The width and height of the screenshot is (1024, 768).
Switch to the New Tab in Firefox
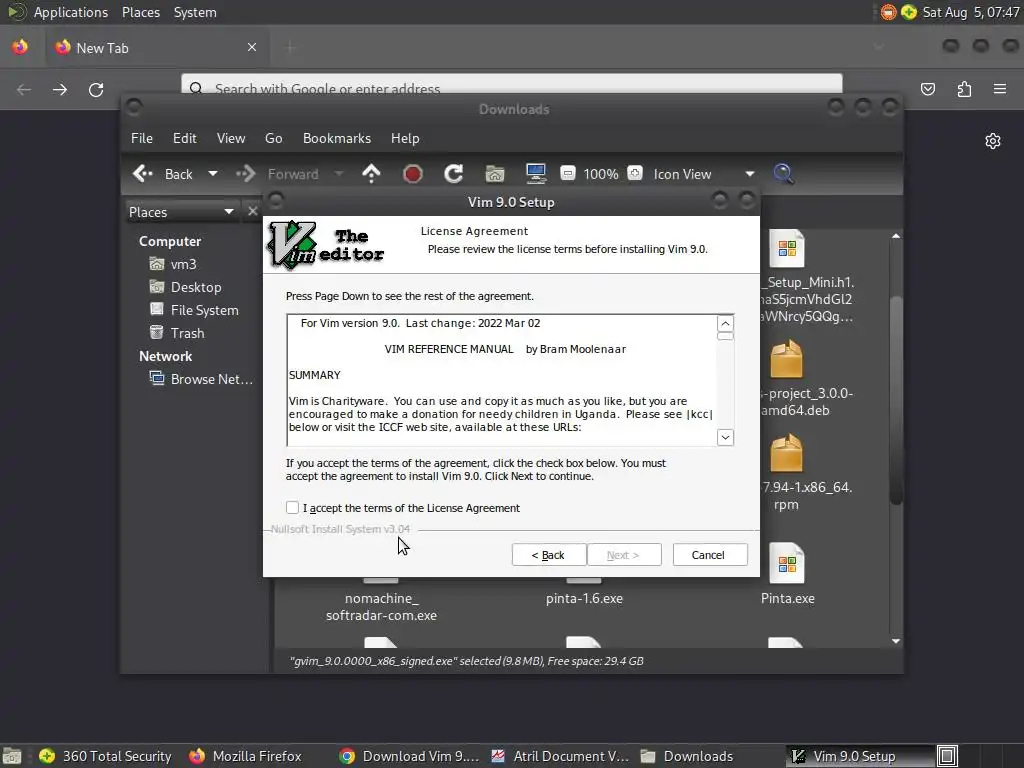[157, 48]
